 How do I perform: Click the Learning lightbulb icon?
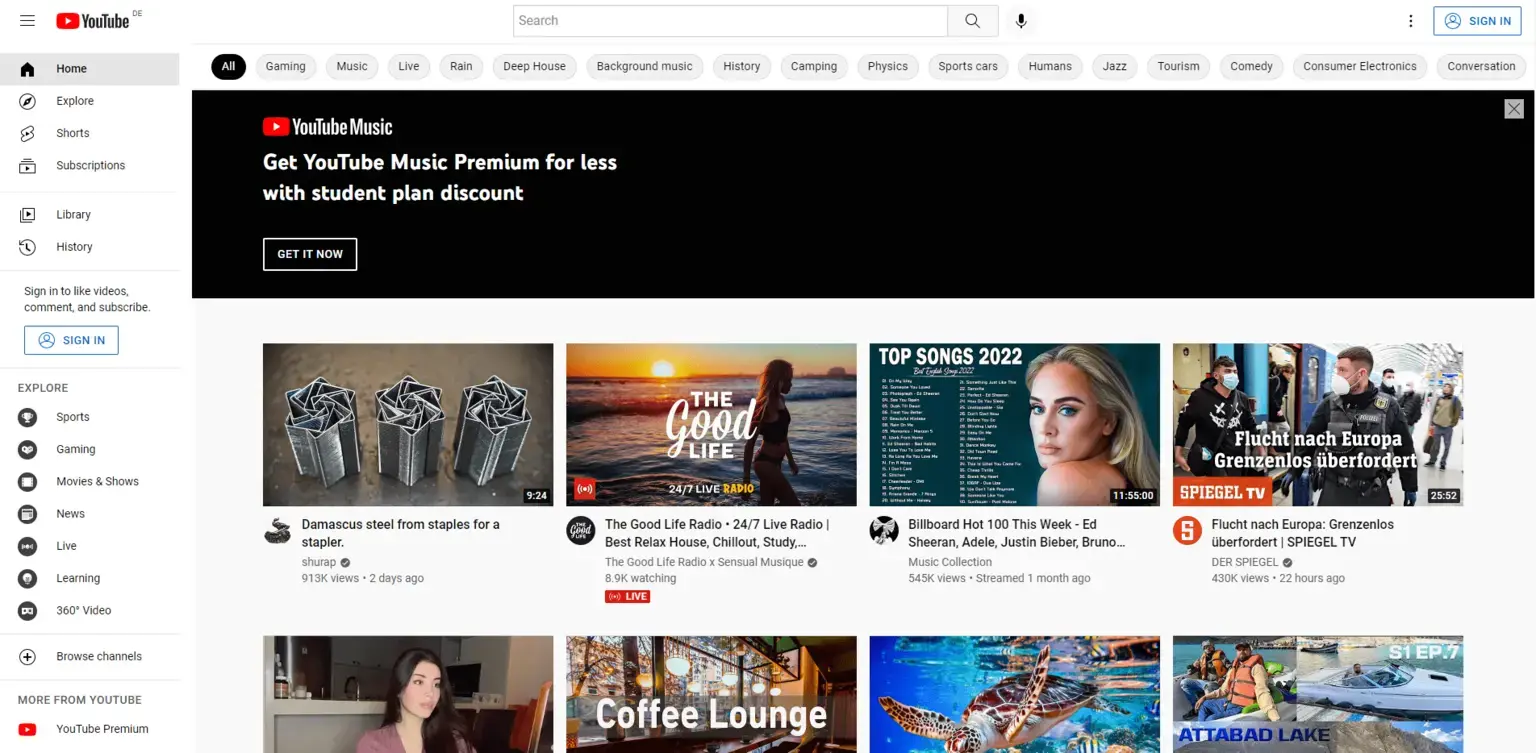point(27,578)
